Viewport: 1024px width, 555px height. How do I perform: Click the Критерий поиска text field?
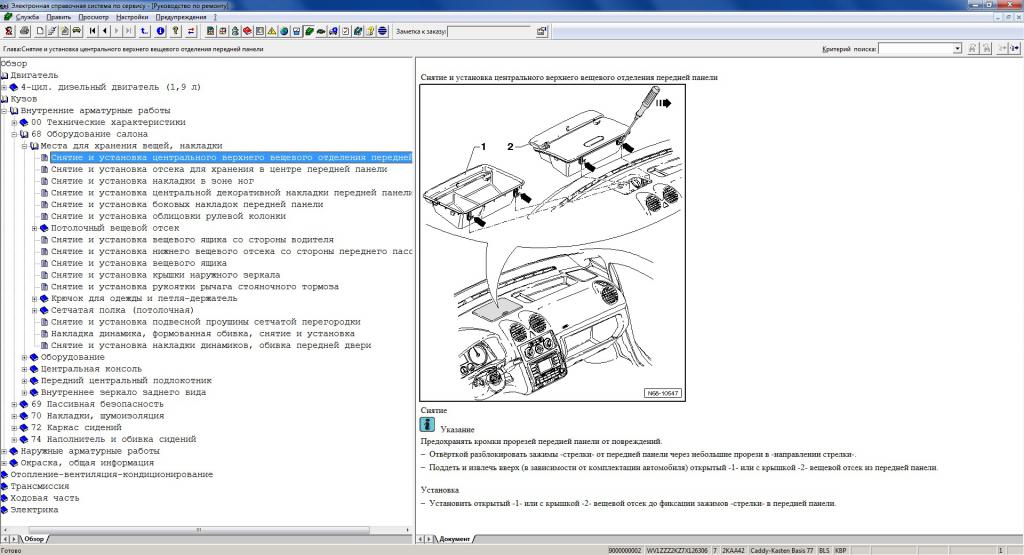(916, 48)
